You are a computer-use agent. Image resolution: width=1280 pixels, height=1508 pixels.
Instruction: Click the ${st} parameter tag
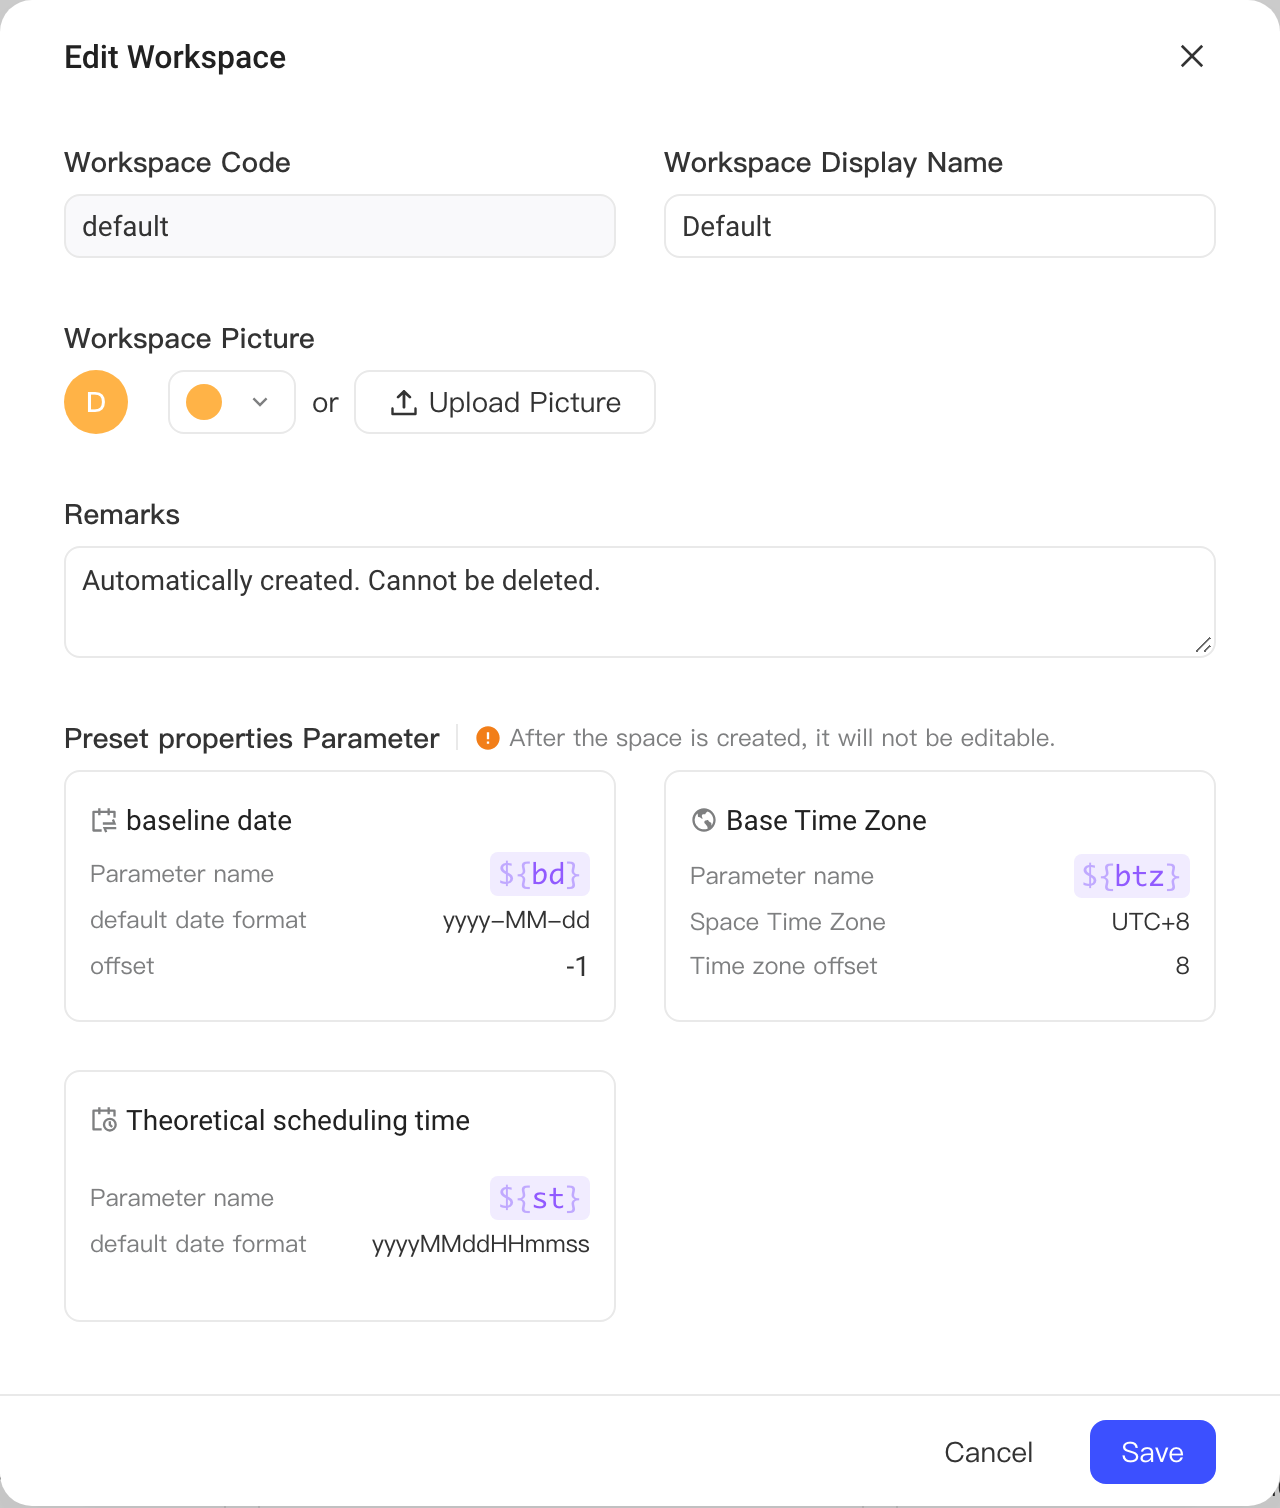point(540,1198)
